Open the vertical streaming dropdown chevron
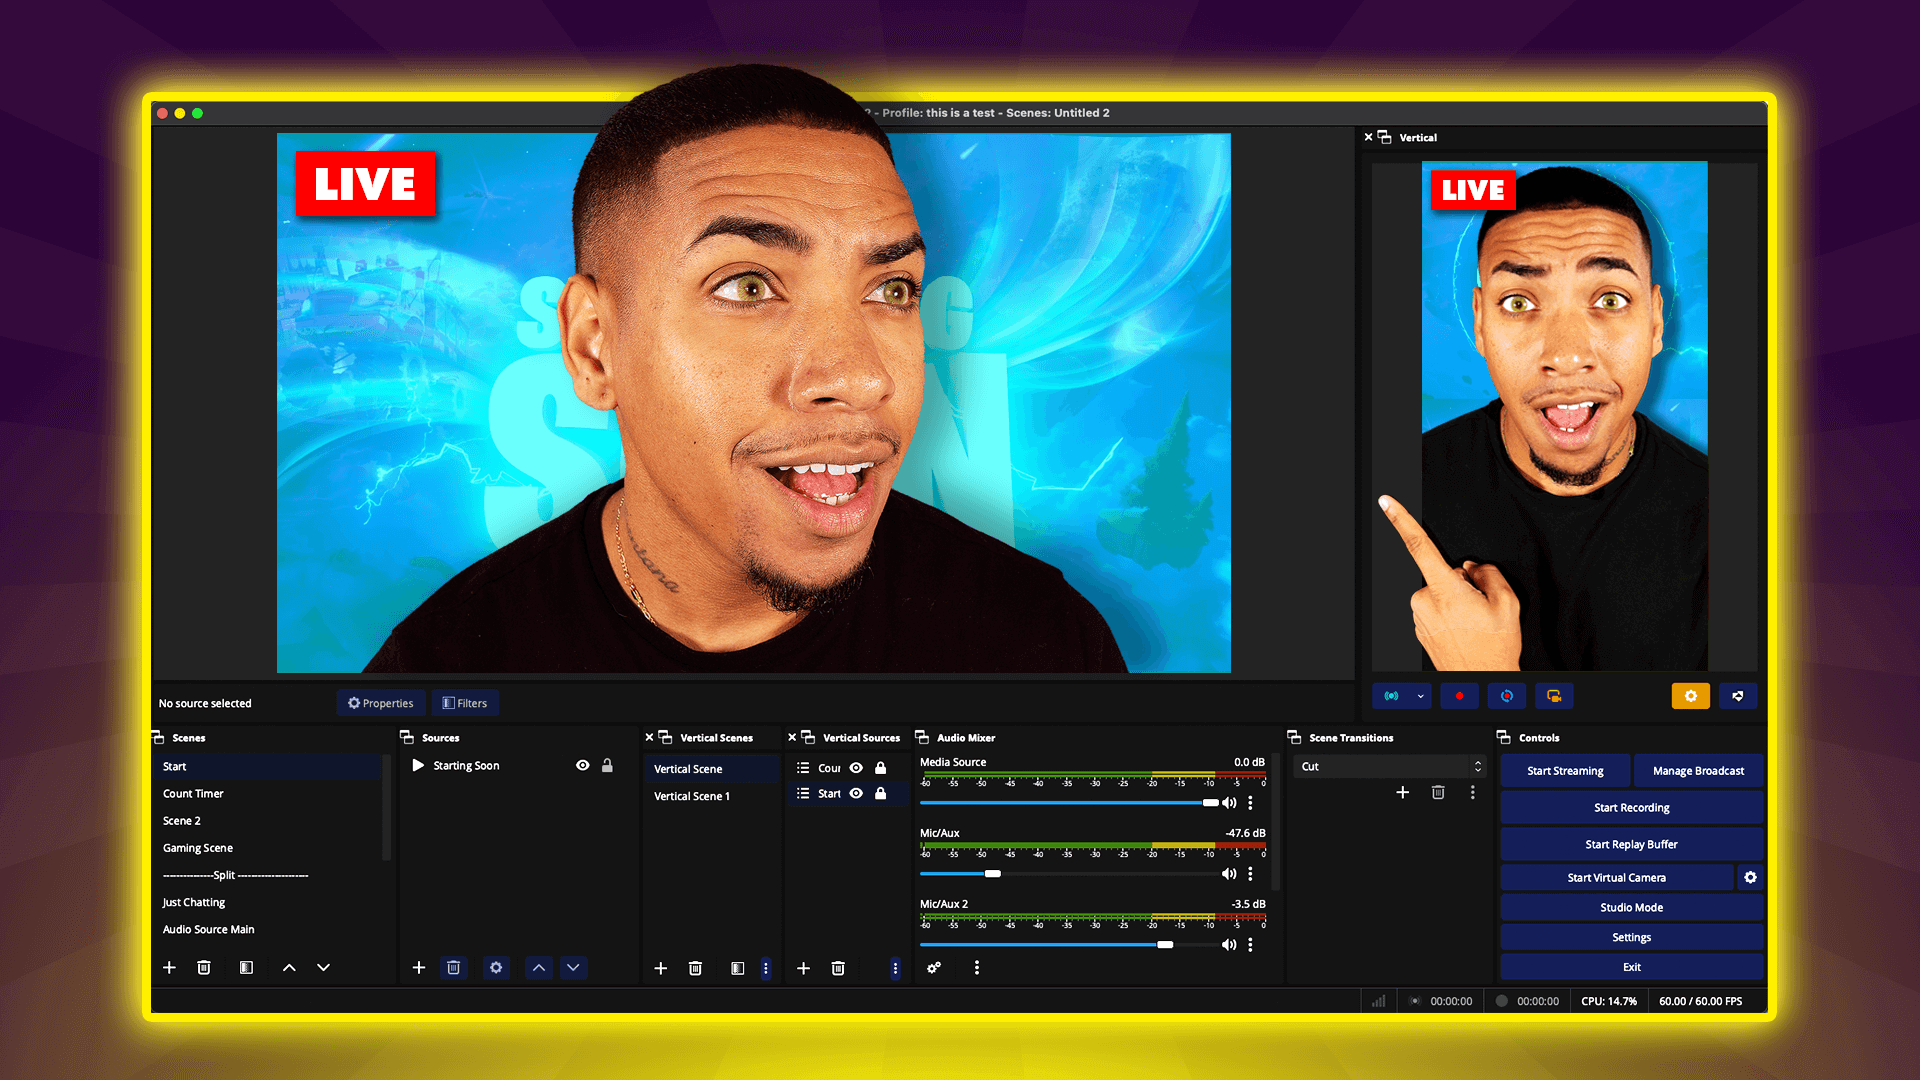1920x1080 pixels. pyautogui.click(x=1417, y=695)
